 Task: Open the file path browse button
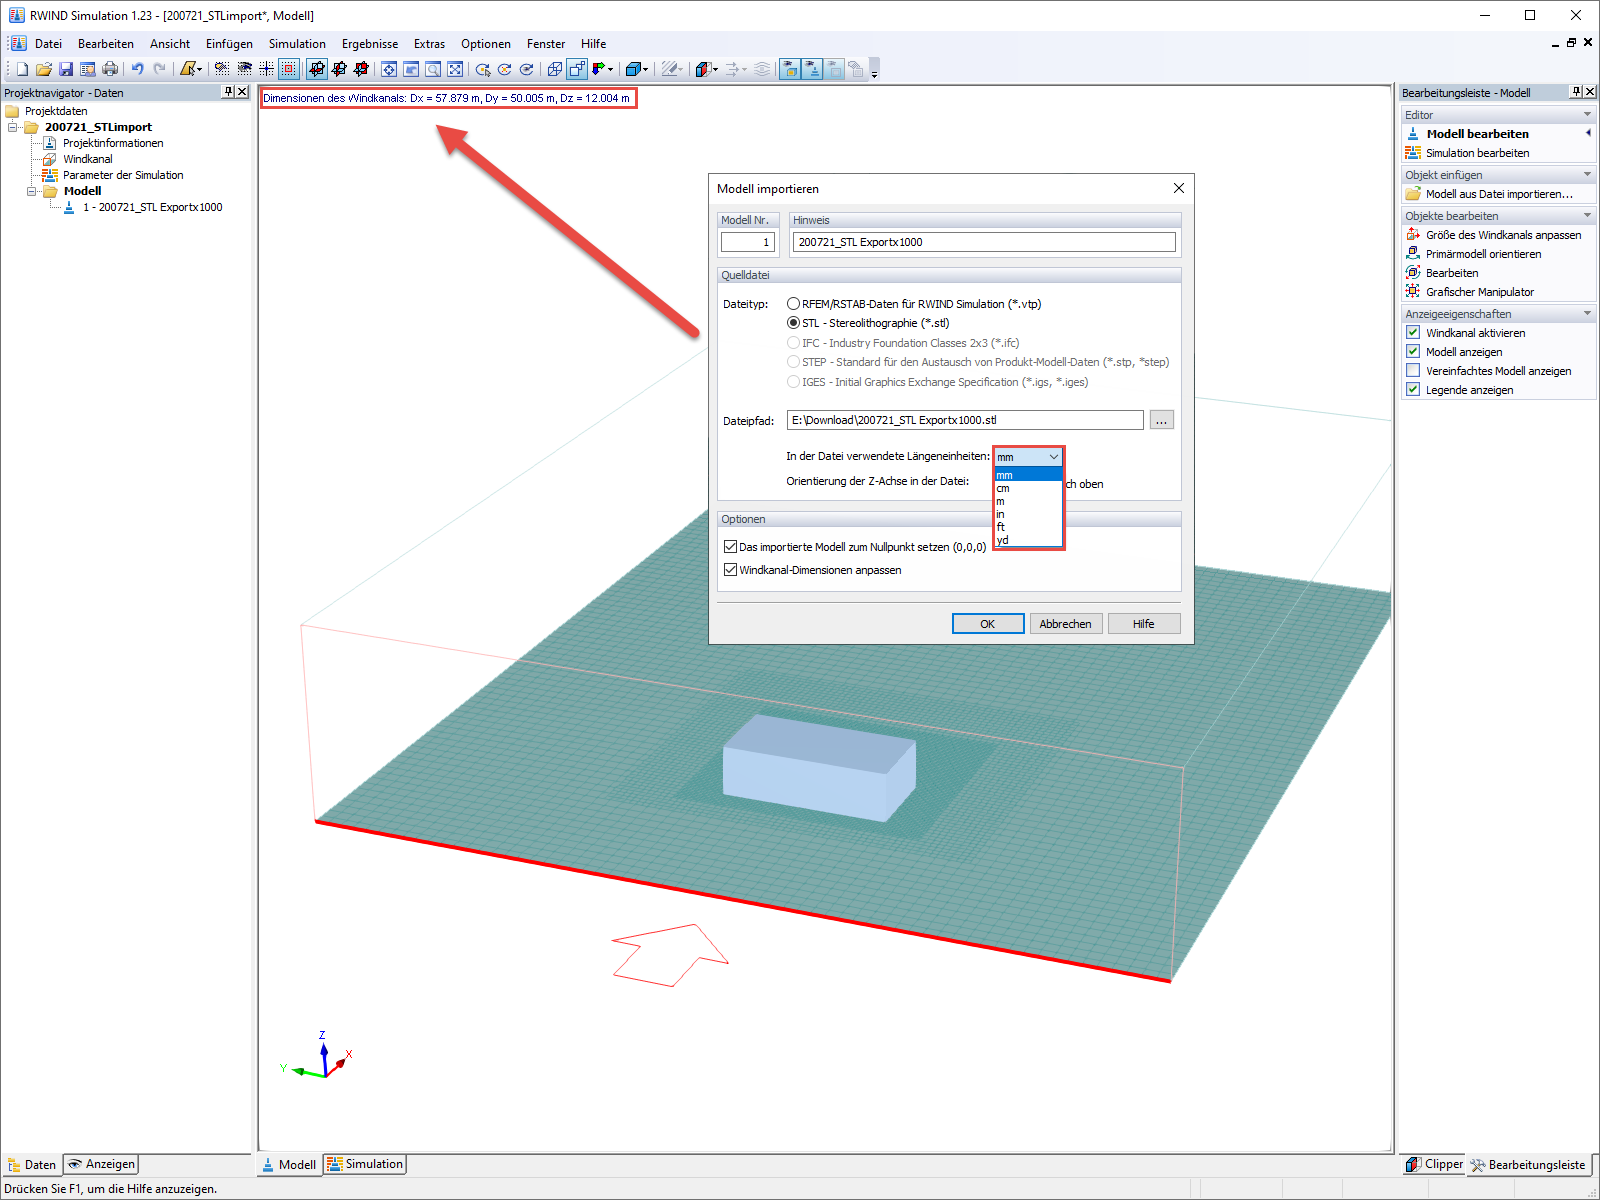tap(1161, 420)
